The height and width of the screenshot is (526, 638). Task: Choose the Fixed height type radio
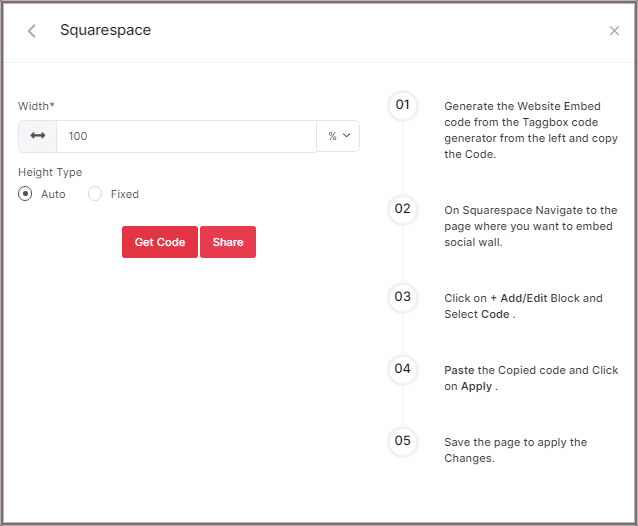pos(95,194)
